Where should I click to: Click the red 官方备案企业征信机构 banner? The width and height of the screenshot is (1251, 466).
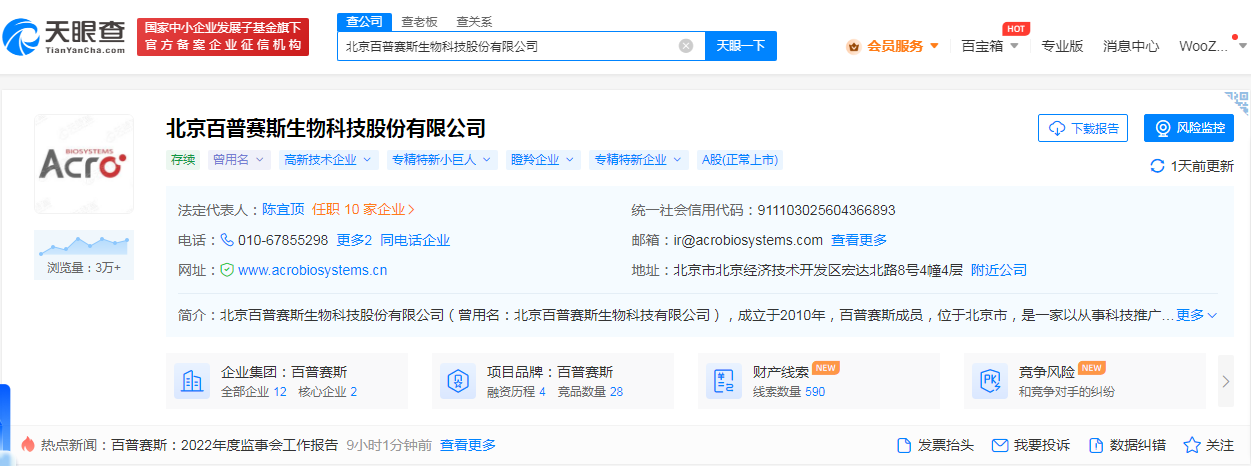pos(223,37)
